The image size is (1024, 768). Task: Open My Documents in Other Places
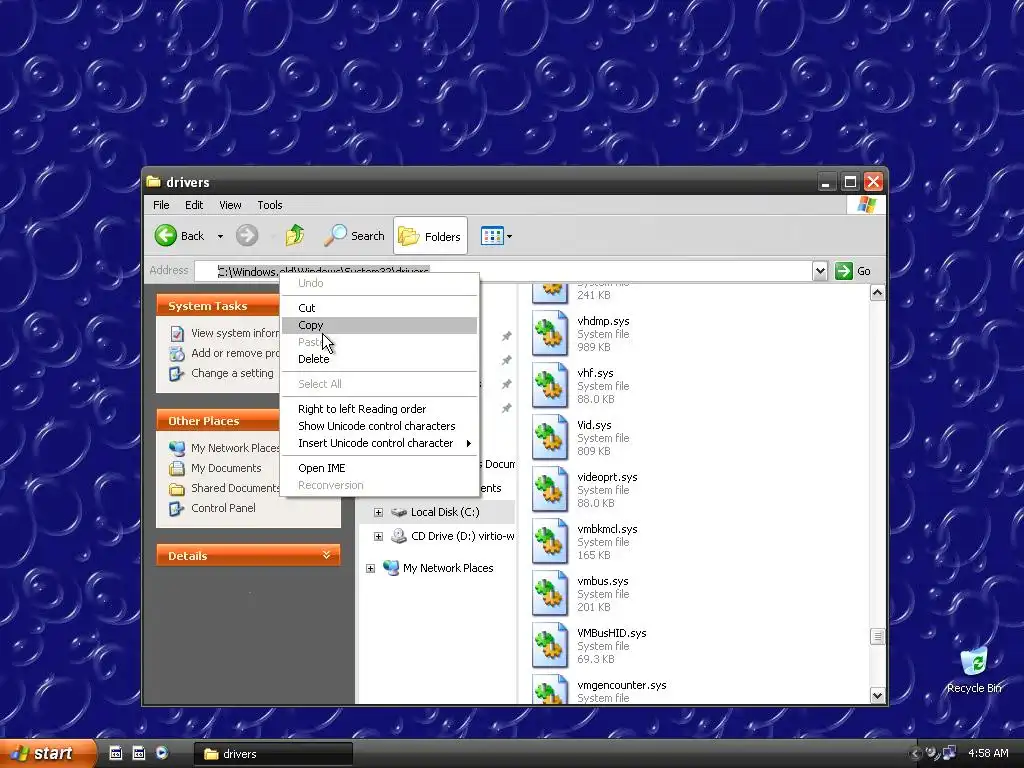226,468
